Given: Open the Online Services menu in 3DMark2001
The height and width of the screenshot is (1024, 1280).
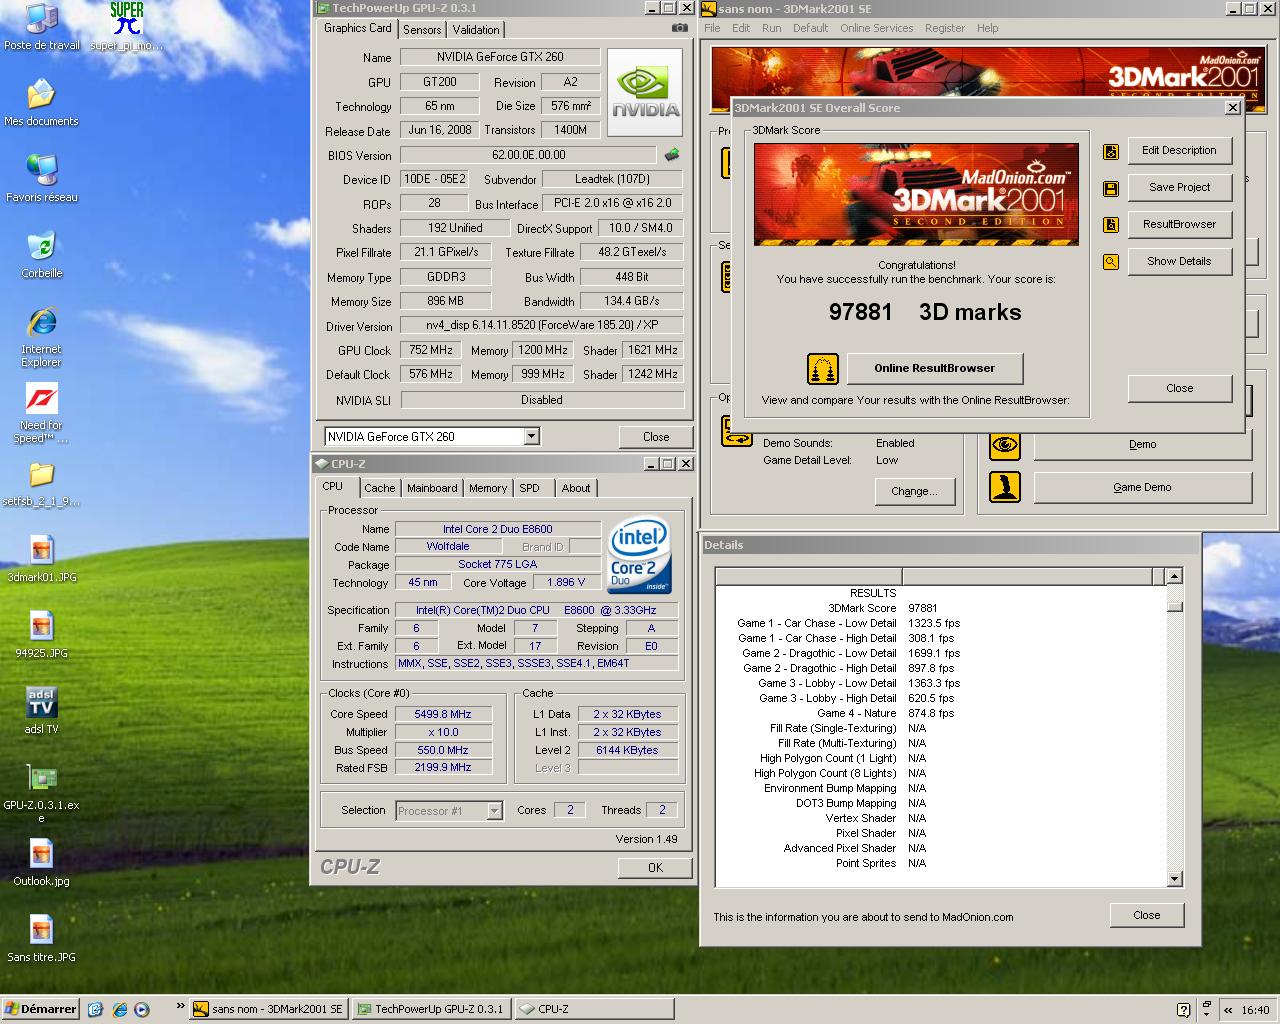Looking at the screenshot, I should click(x=876, y=28).
